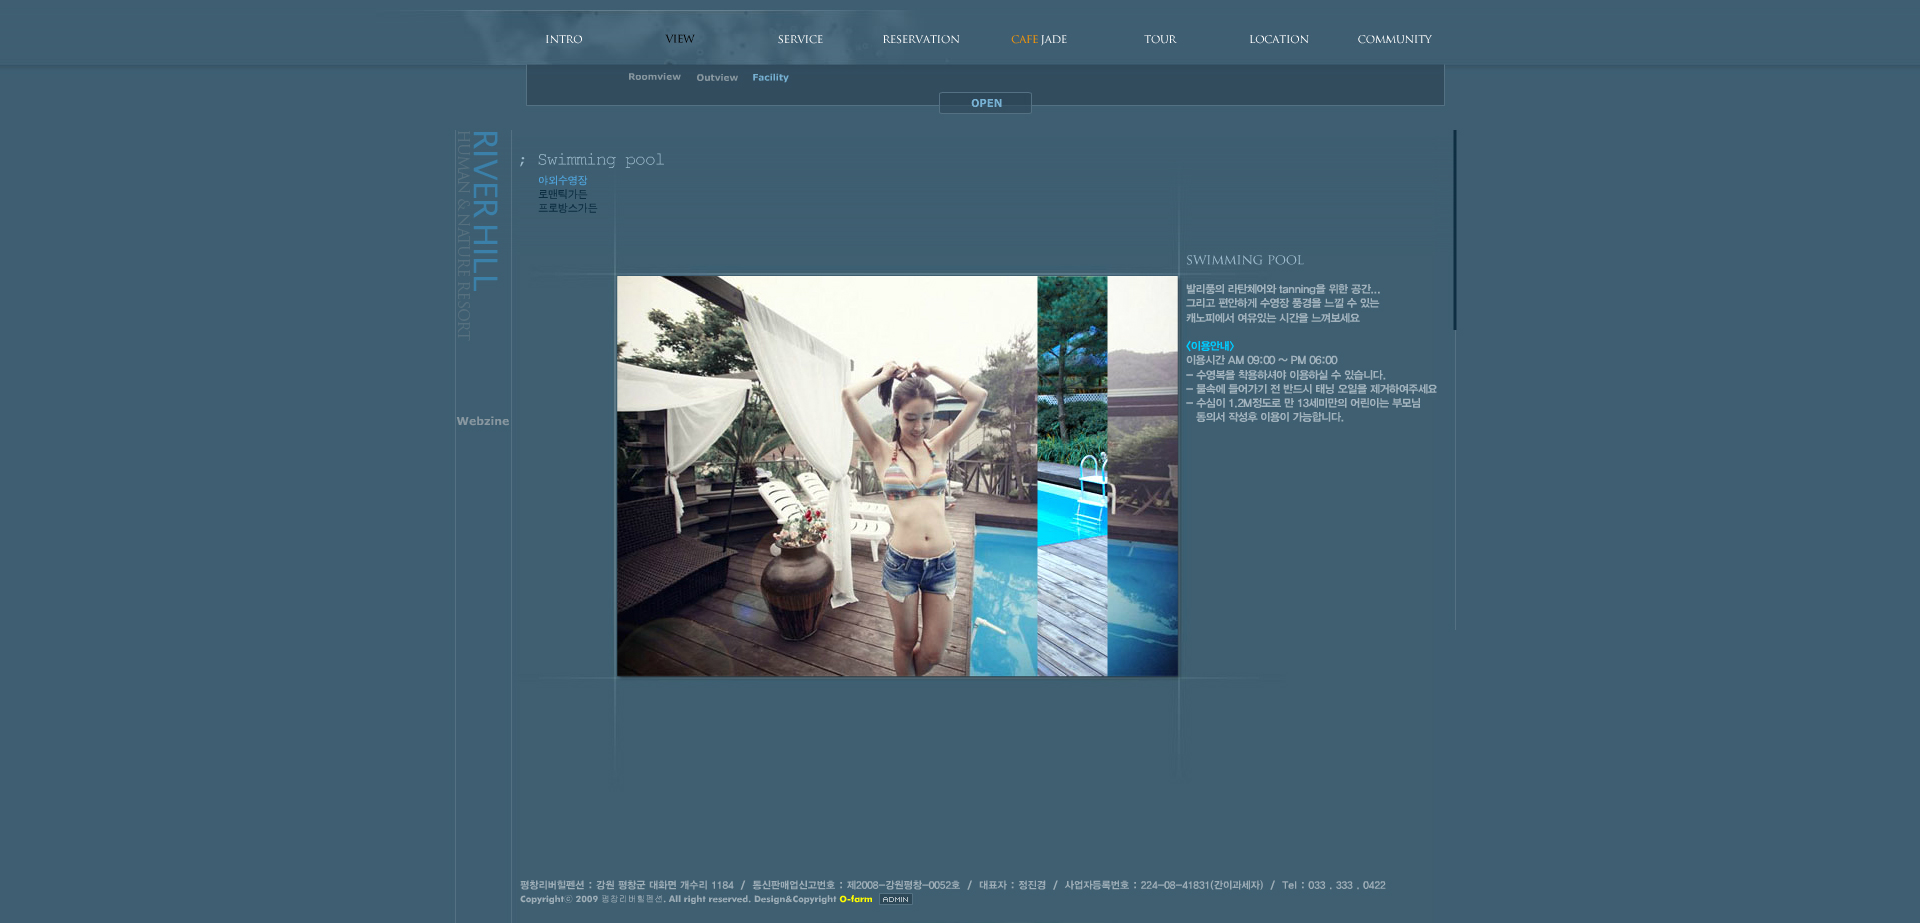Visit the CAFE JADE section
The width and height of the screenshot is (1920, 923).
click(1039, 40)
